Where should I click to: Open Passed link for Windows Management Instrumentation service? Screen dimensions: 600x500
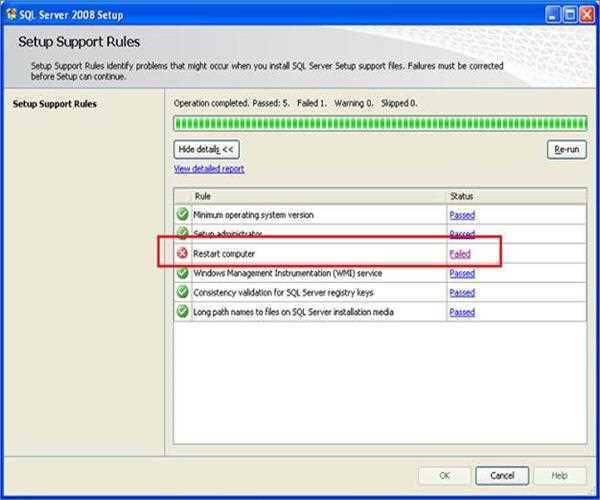(x=462, y=273)
